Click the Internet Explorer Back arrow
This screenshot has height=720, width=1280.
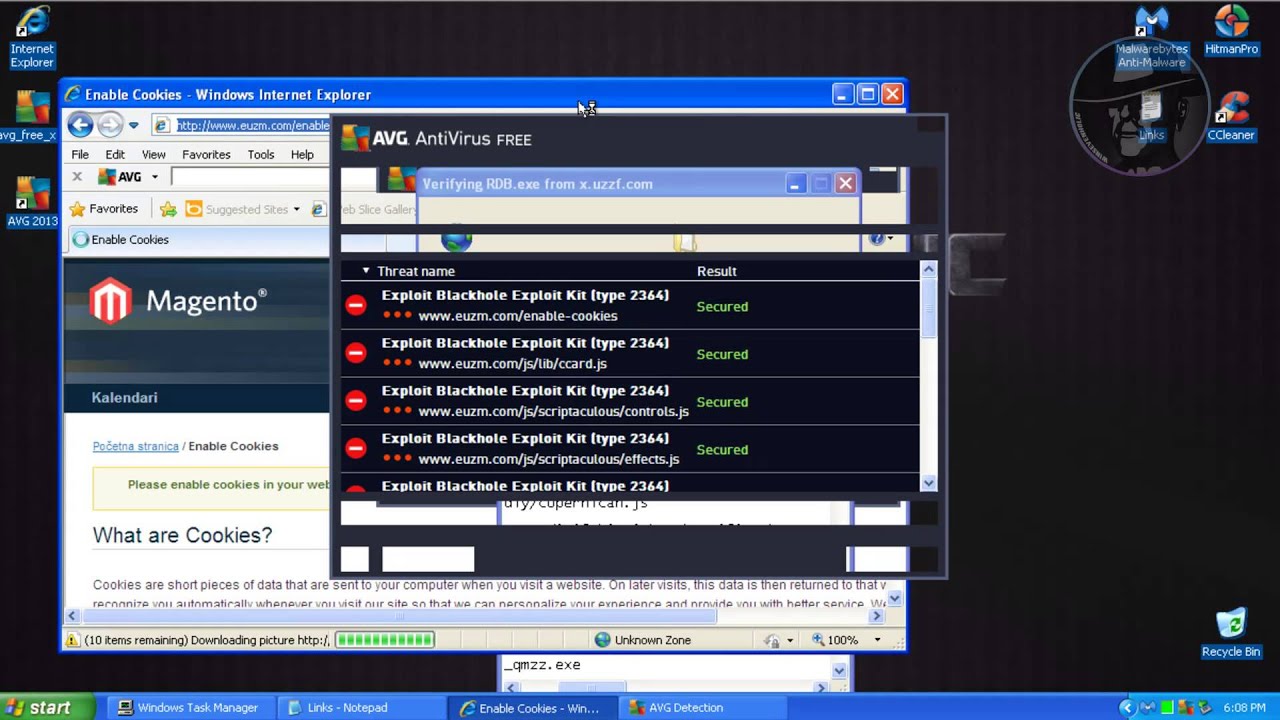tap(80, 125)
